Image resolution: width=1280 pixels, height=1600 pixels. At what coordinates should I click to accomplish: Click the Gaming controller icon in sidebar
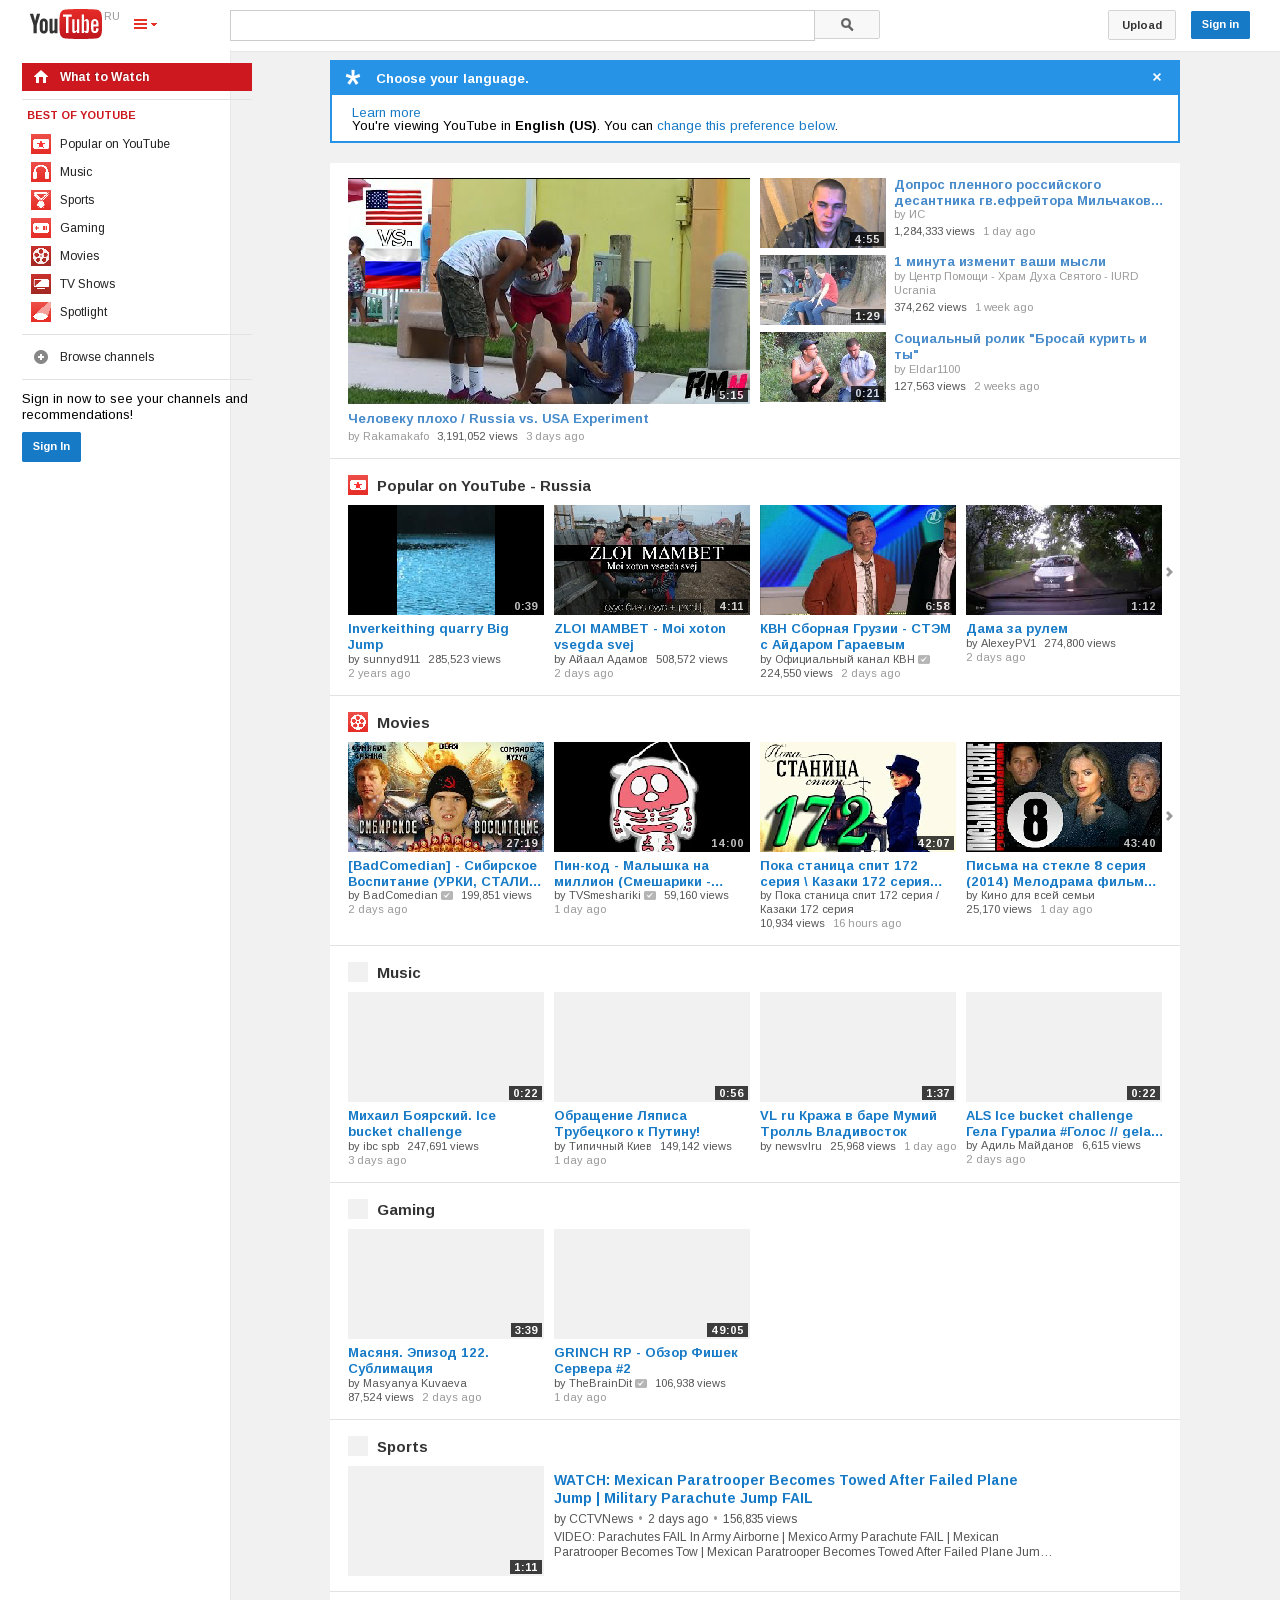click(x=41, y=228)
